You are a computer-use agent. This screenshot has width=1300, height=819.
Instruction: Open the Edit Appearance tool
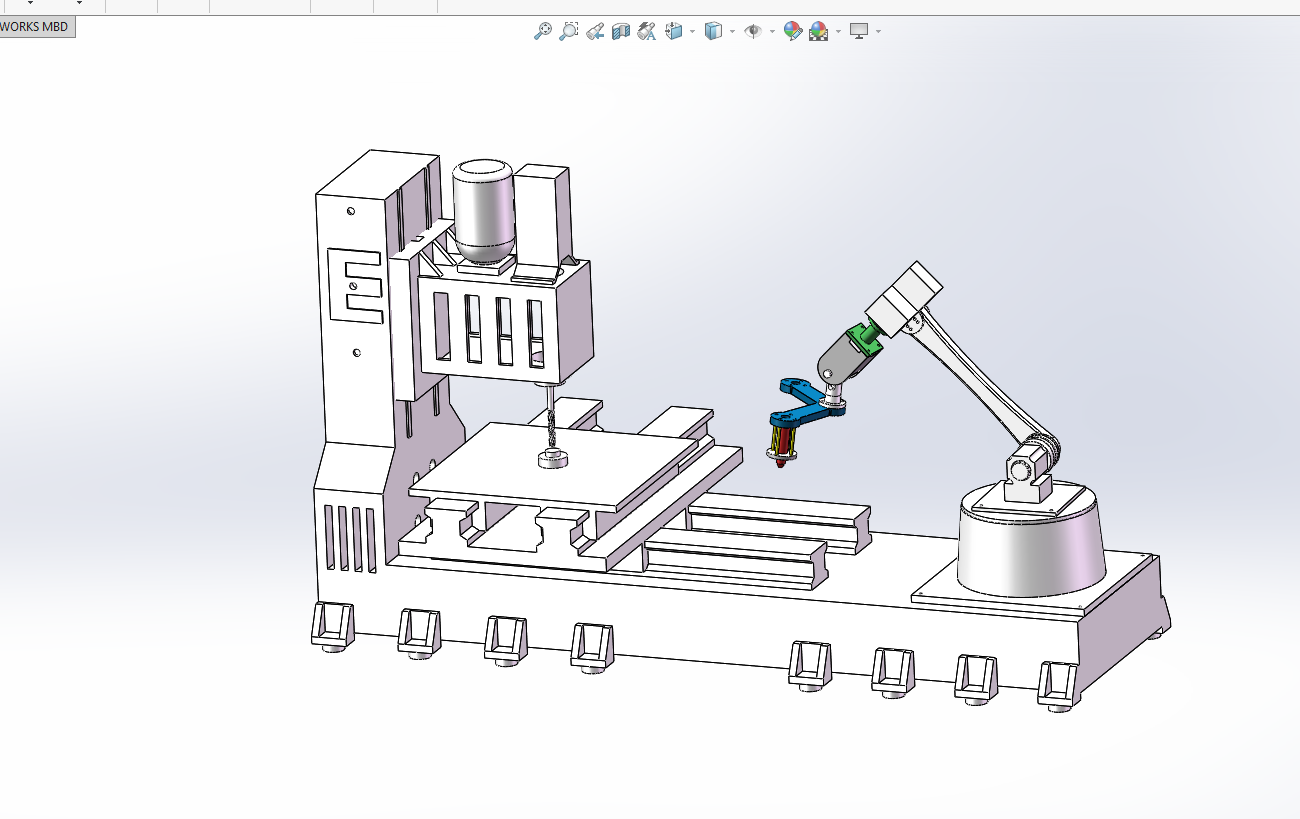click(793, 31)
